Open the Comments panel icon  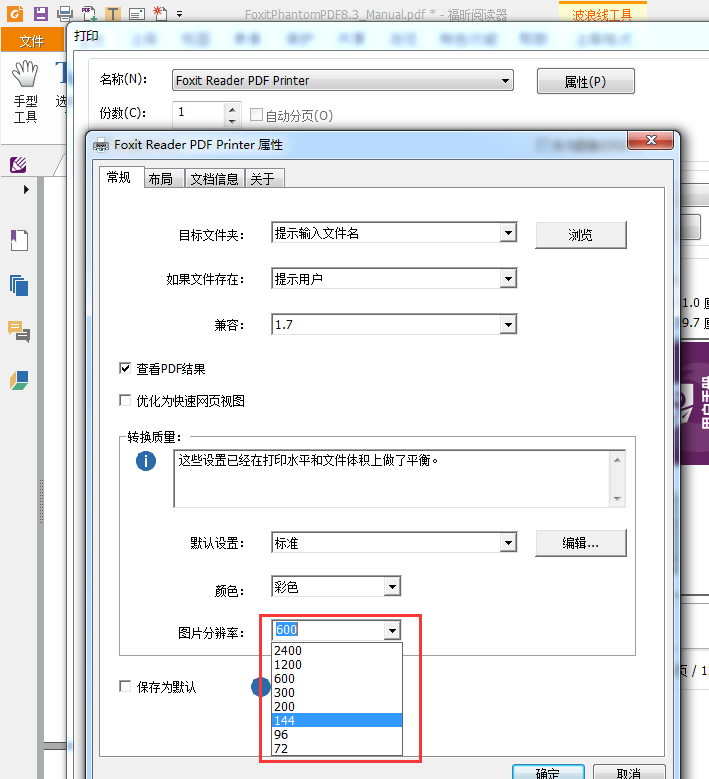(x=19, y=331)
